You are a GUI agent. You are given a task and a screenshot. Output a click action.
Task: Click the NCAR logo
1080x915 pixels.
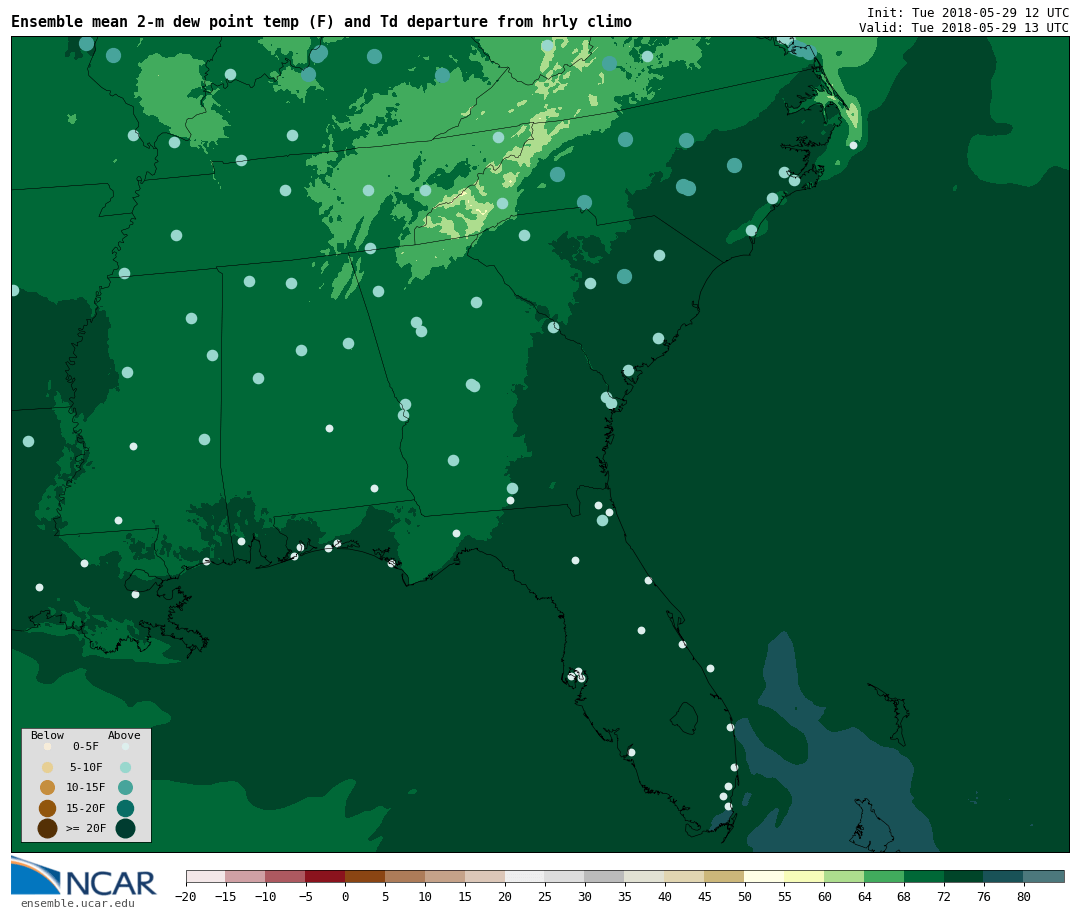click(83, 876)
